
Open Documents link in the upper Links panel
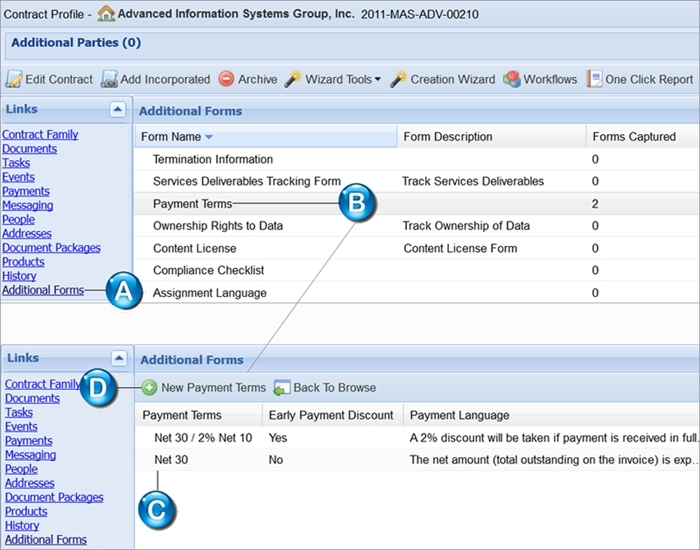pyautogui.click(x=29, y=149)
